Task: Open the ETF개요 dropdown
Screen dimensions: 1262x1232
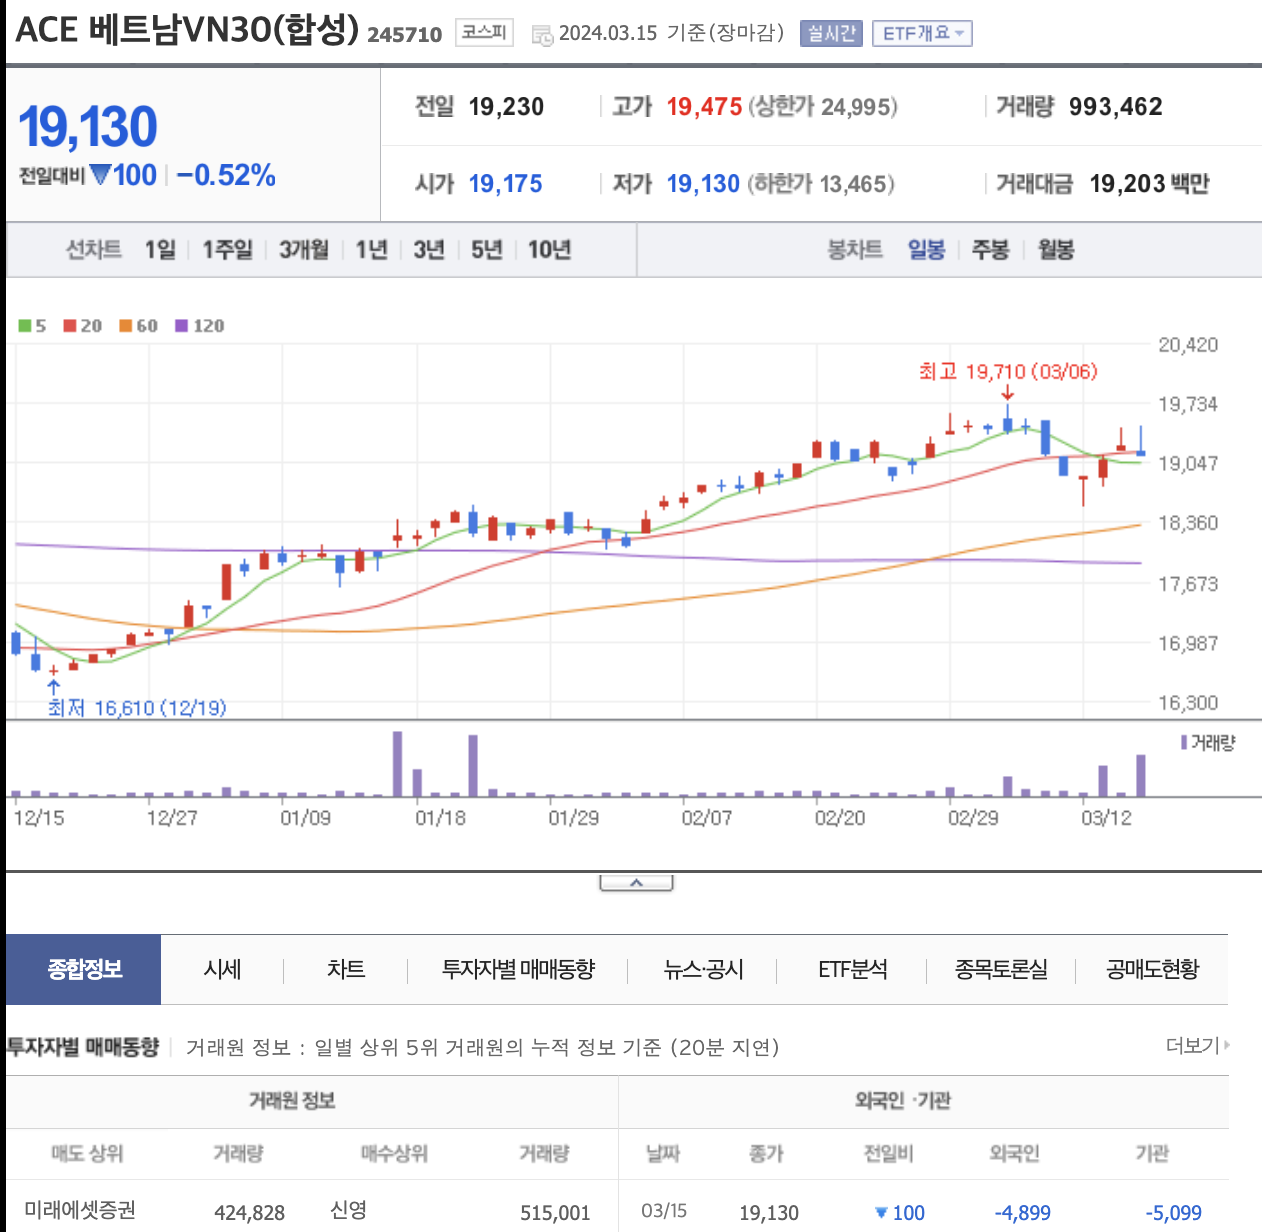Action: tap(922, 34)
